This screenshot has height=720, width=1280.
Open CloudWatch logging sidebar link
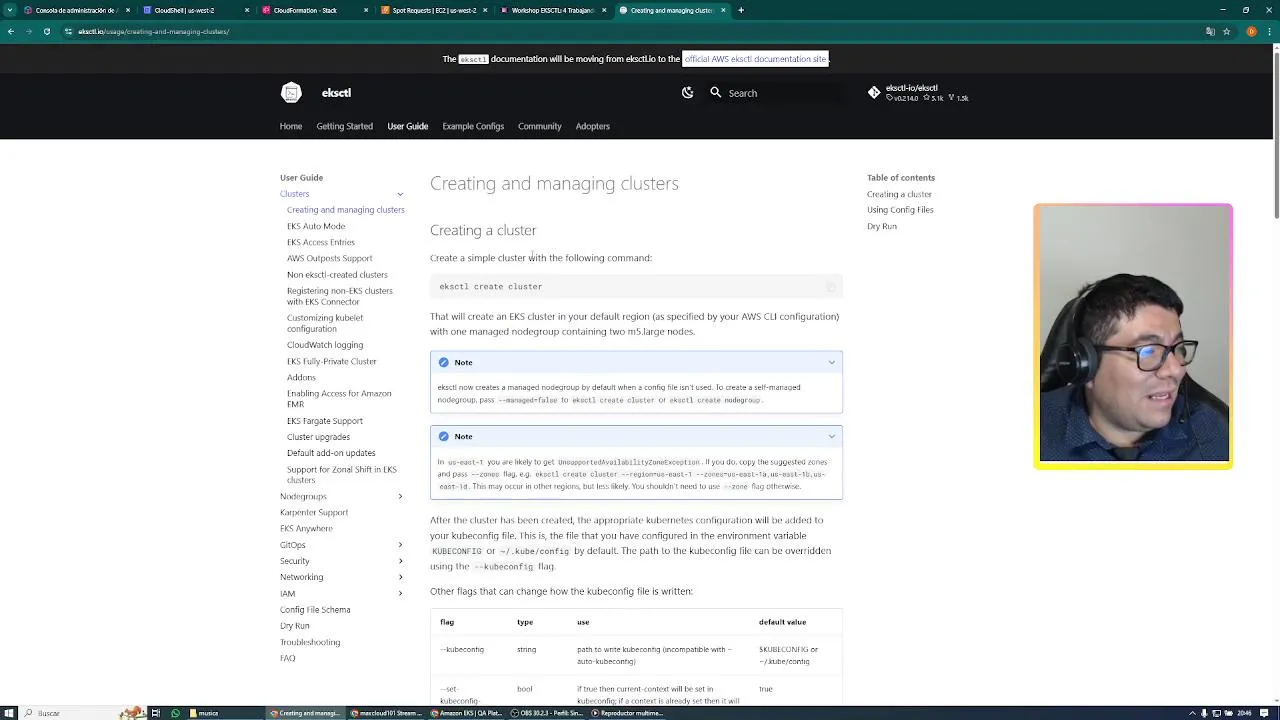tap(325, 345)
